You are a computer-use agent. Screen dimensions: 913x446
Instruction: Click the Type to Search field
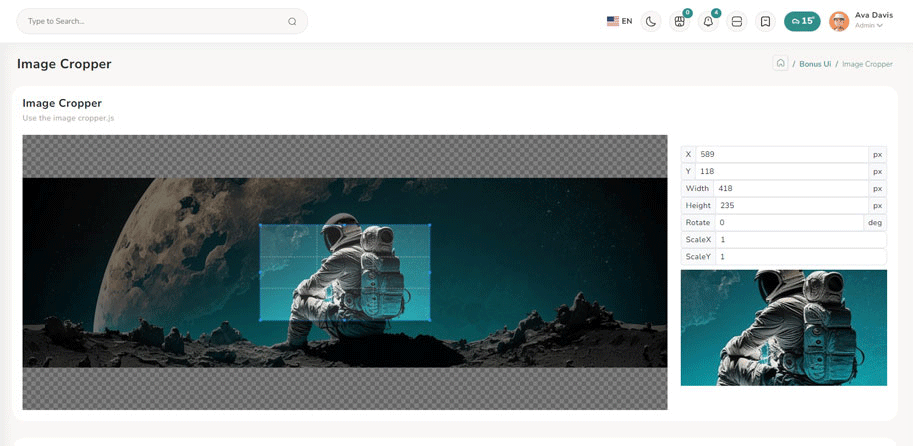pyautogui.click(x=150, y=21)
